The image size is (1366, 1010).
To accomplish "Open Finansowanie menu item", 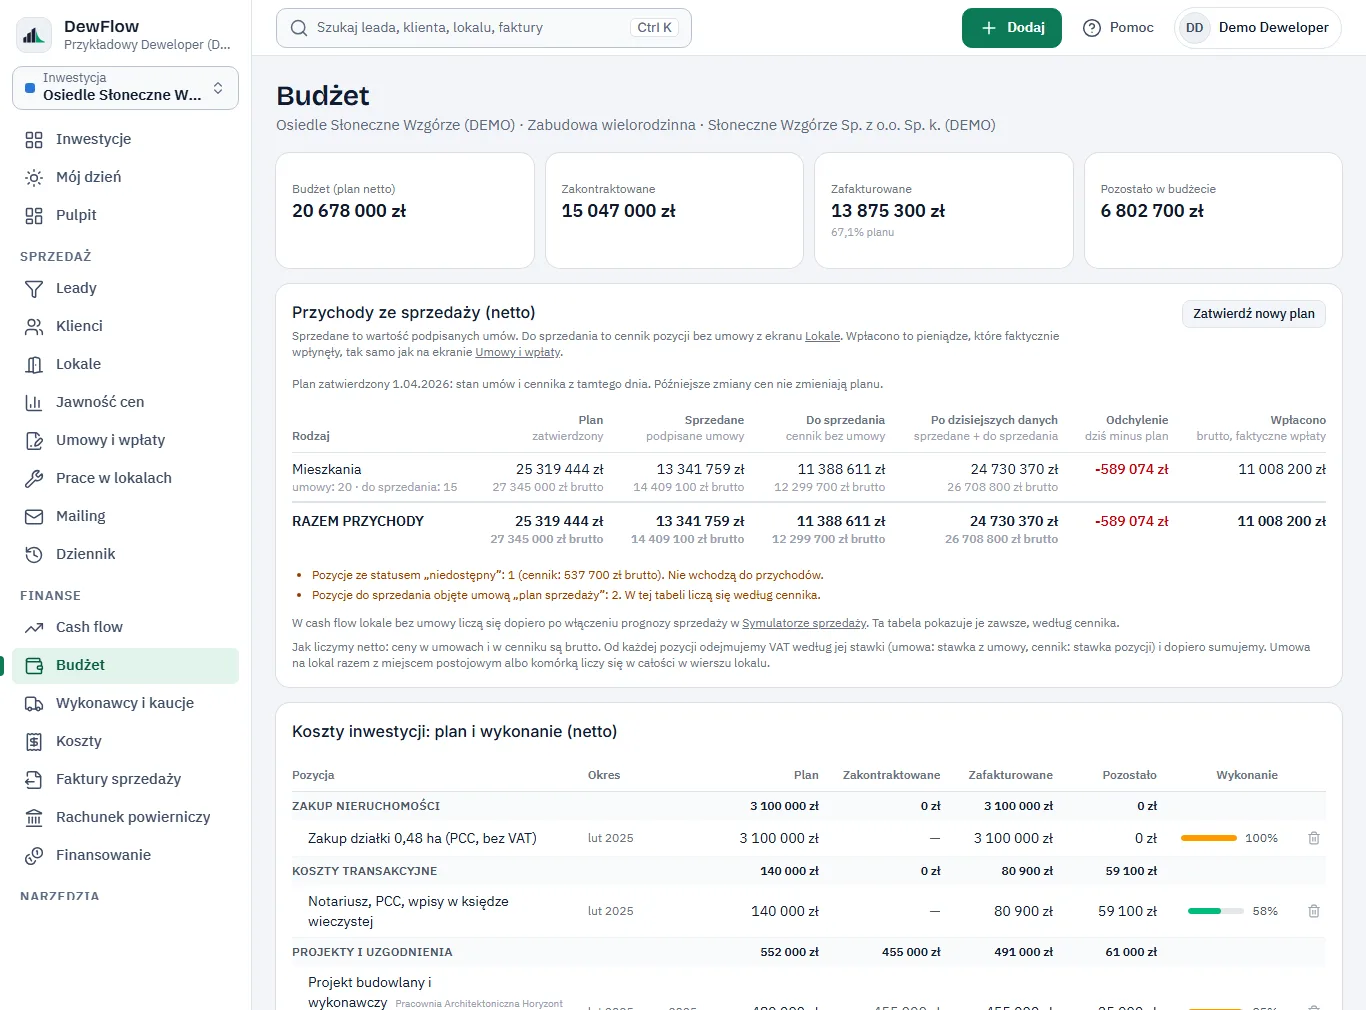I will click(x=125, y=855).
